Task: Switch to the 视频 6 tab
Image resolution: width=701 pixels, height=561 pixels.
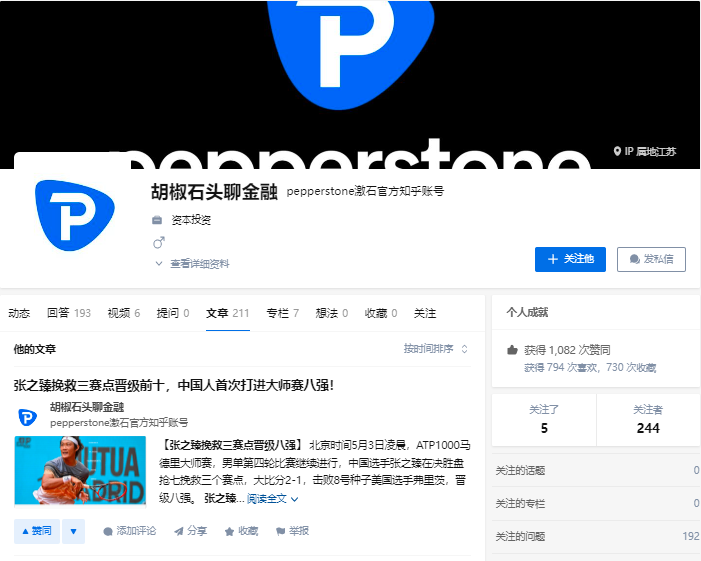Action: pos(124,313)
